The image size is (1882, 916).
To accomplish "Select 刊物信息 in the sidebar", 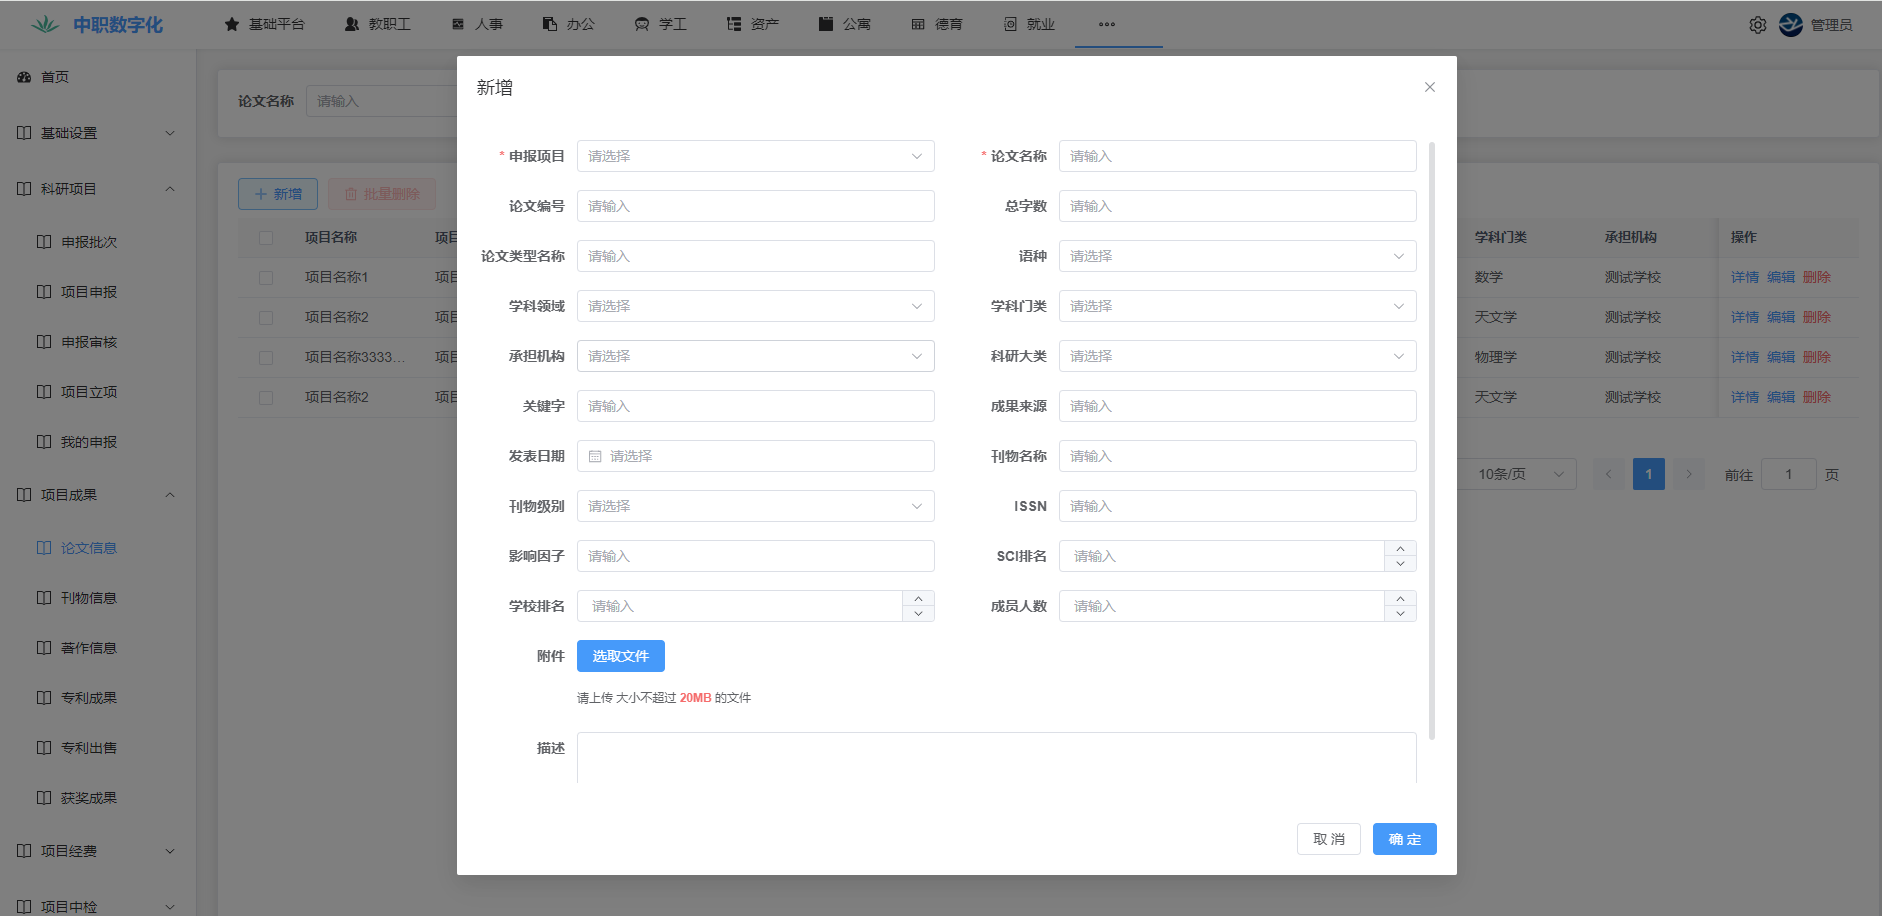I will click(x=88, y=598).
